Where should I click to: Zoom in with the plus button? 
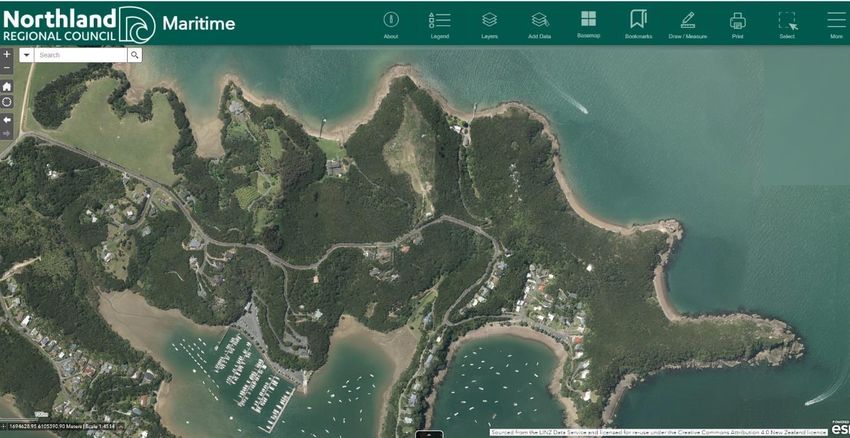point(7,55)
